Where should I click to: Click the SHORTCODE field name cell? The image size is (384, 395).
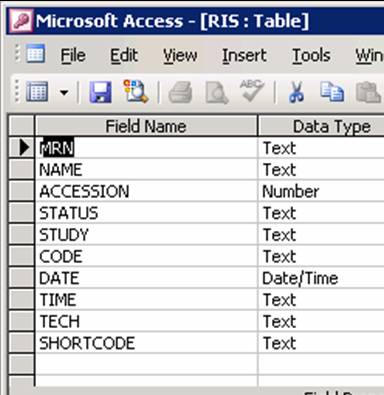click(146, 343)
